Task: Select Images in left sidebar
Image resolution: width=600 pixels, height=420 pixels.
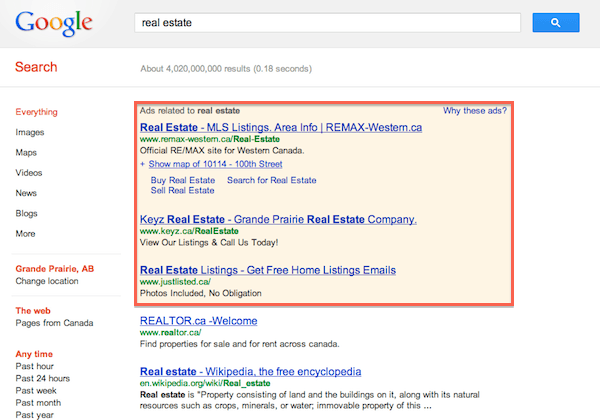Action: [x=30, y=132]
